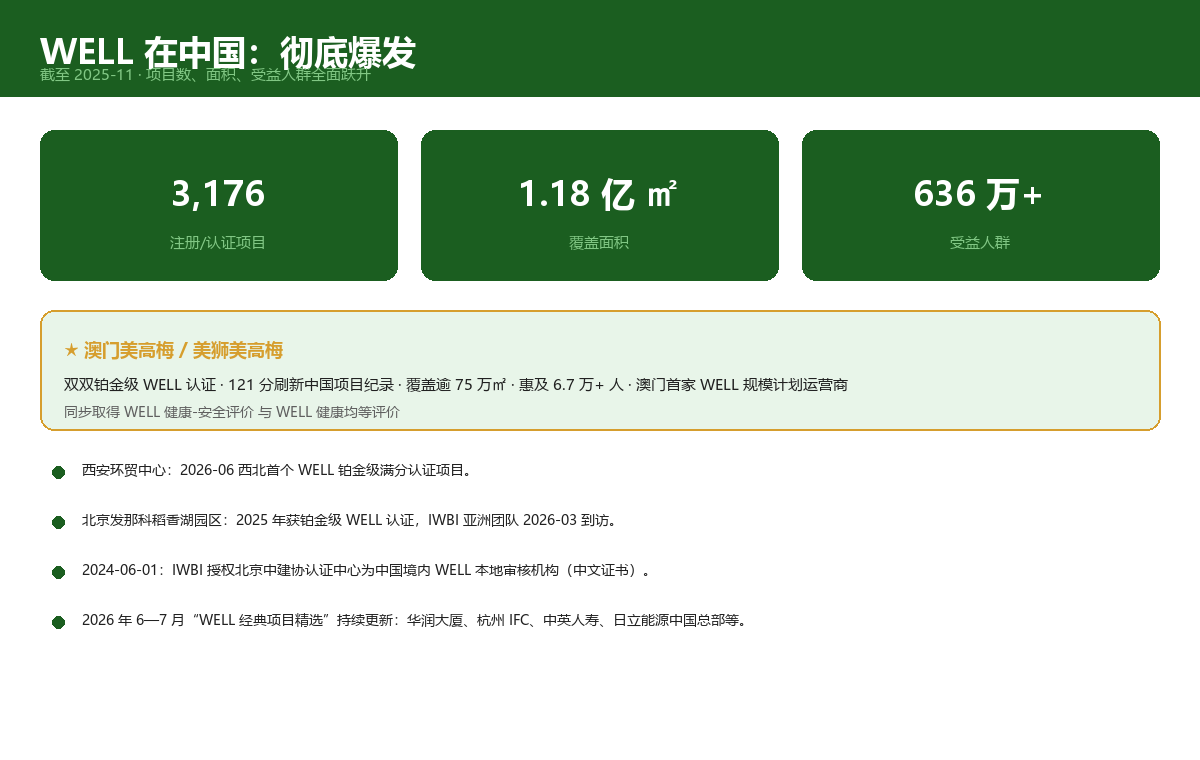Click the bullet dot beside 北京发那科稻香湖园区

58,522
